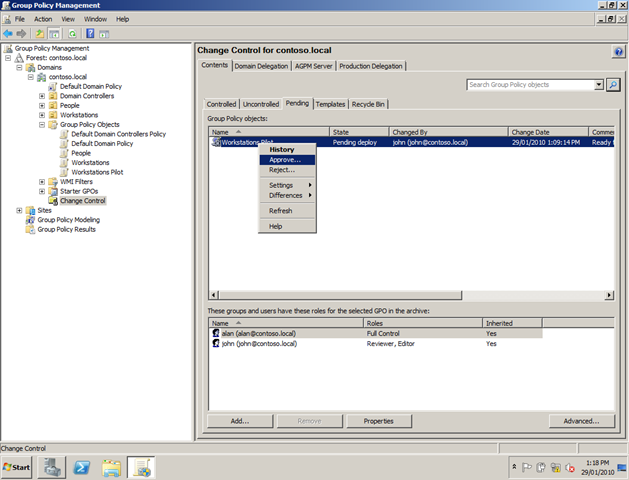Expand the WMI Filters node
This screenshot has width=629, height=480.
click(x=42, y=182)
